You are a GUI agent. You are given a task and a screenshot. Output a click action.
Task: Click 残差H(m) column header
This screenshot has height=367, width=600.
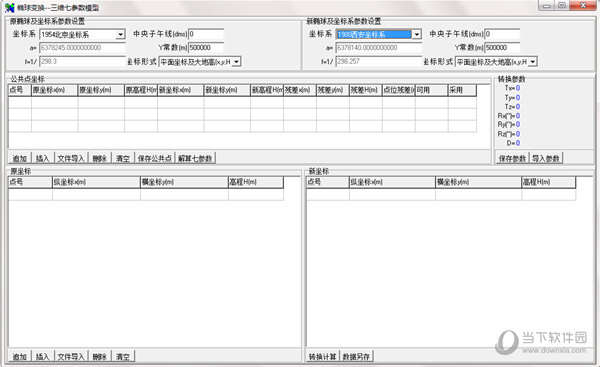coord(366,90)
